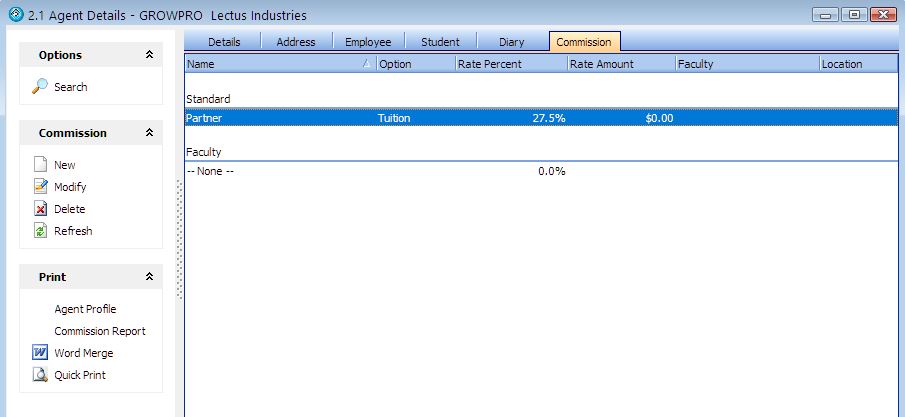
Task: Switch to the Details tab
Action: pos(225,42)
